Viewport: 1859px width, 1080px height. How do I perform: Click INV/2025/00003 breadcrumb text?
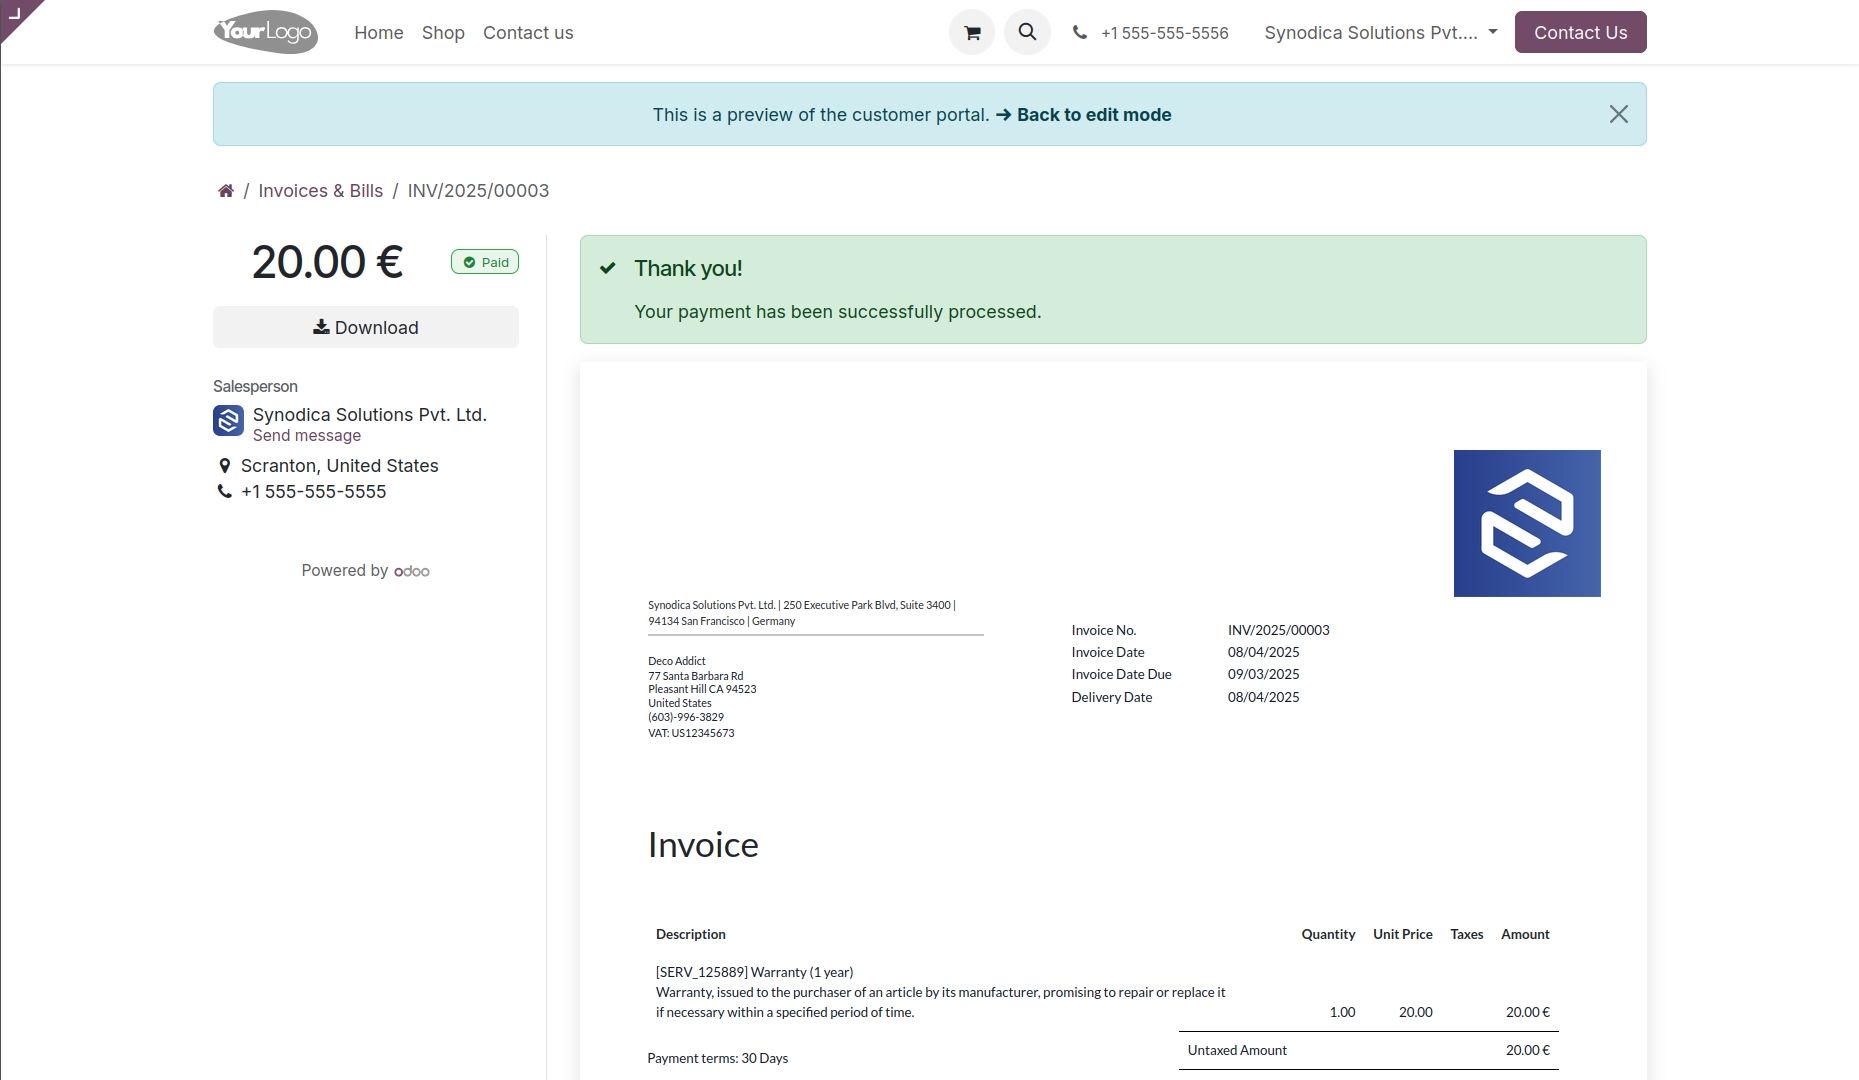tap(478, 191)
